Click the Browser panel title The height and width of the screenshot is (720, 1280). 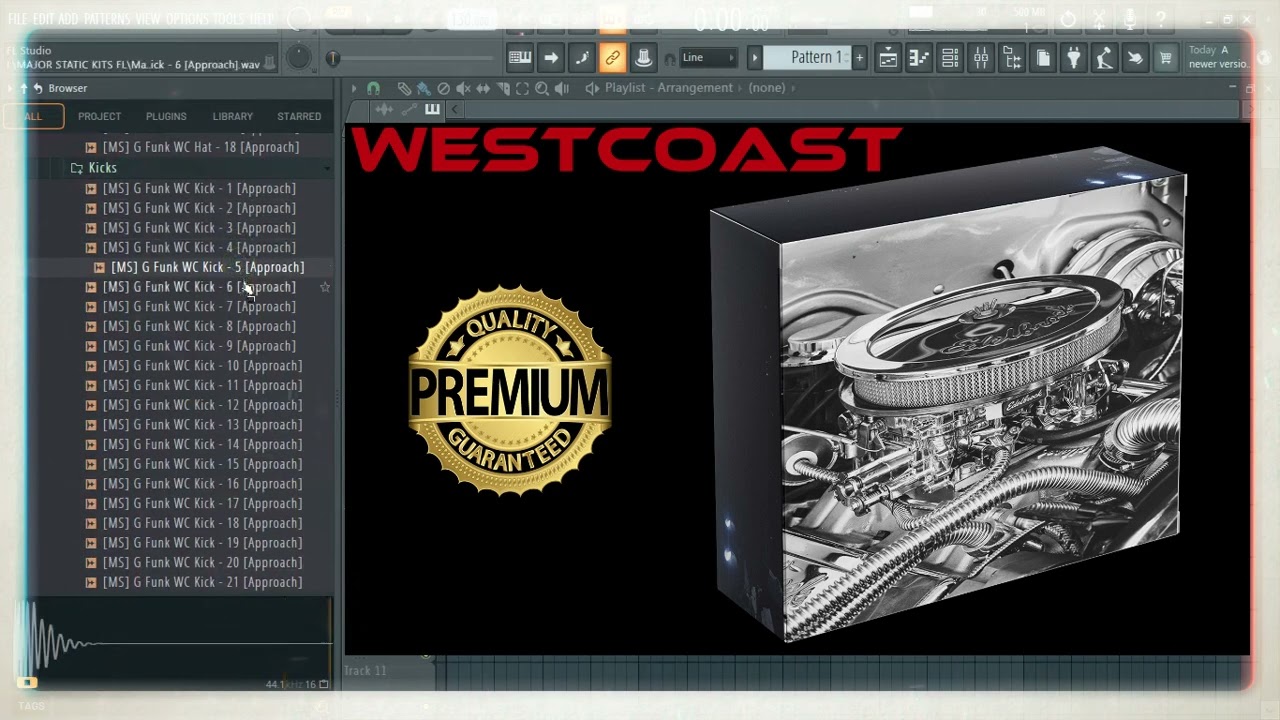pyautogui.click(x=68, y=88)
